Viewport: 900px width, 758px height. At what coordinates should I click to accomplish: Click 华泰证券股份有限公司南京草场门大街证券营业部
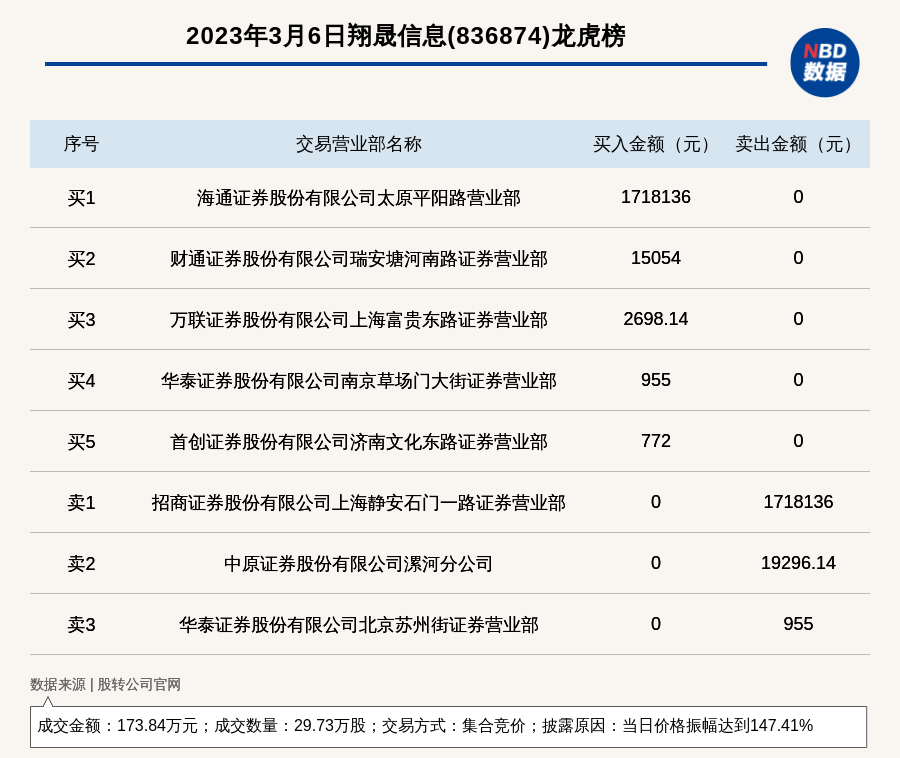[359, 381]
